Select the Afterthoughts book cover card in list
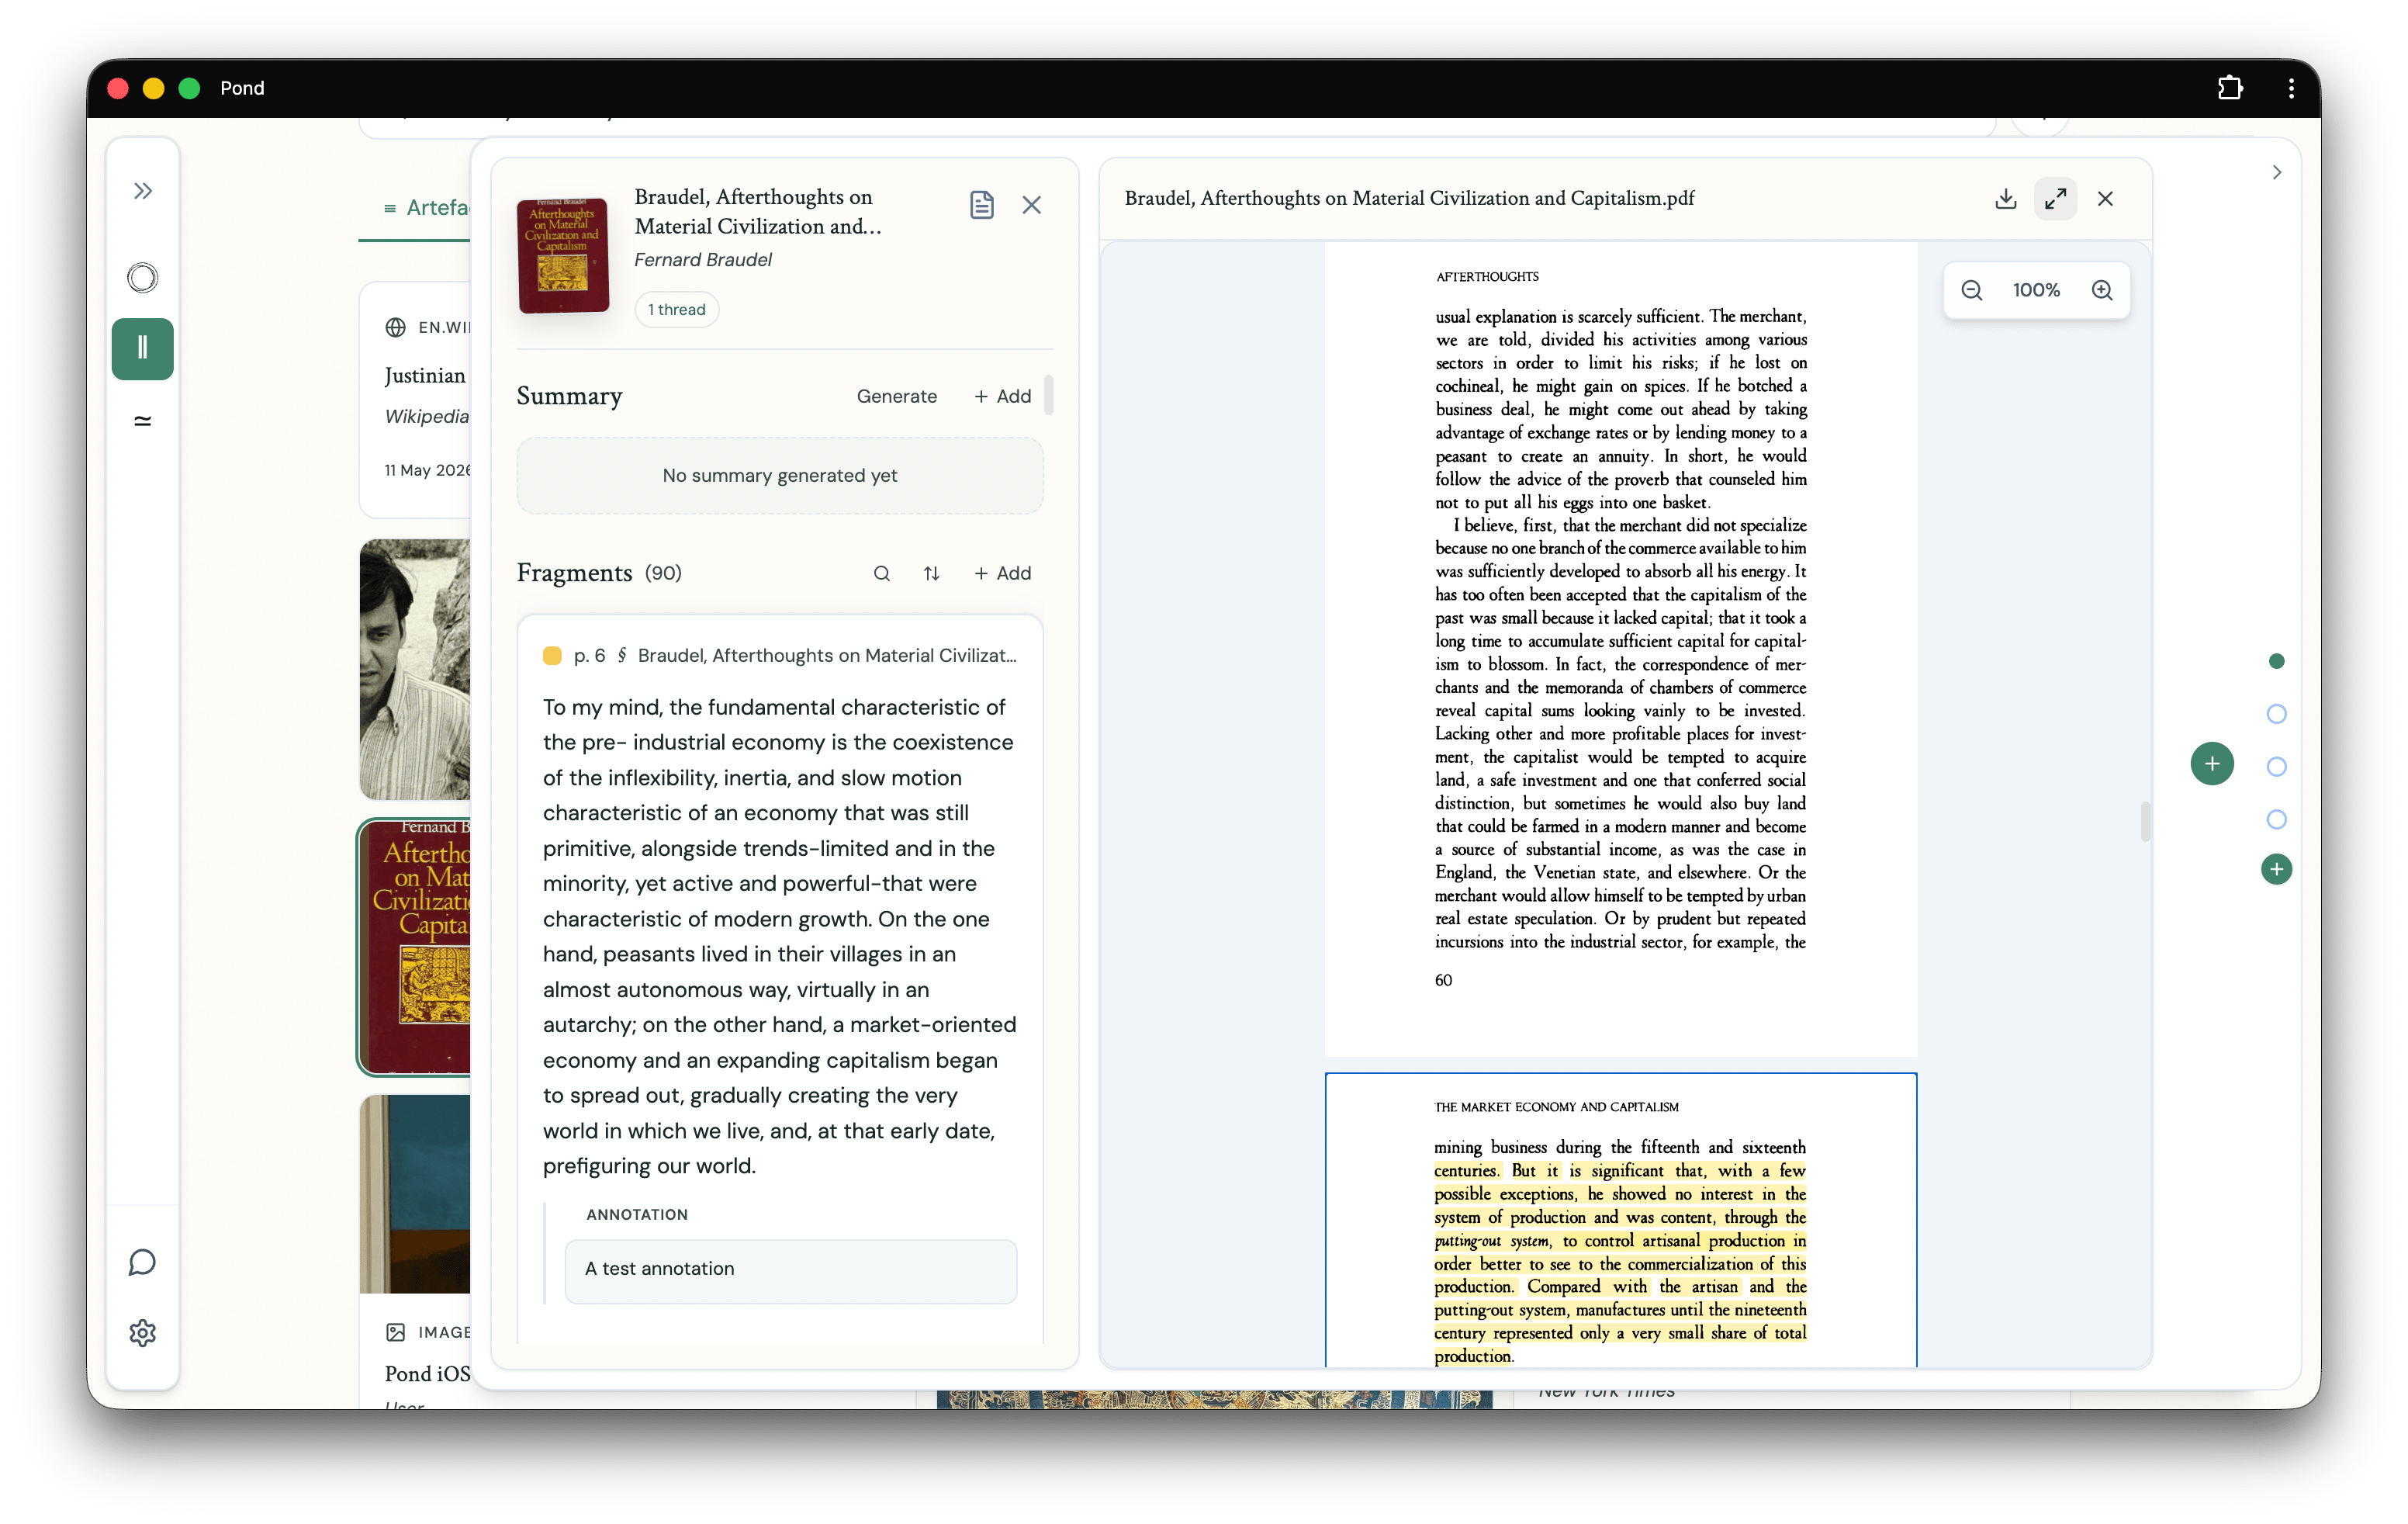The image size is (2408, 1524). coord(416,947)
